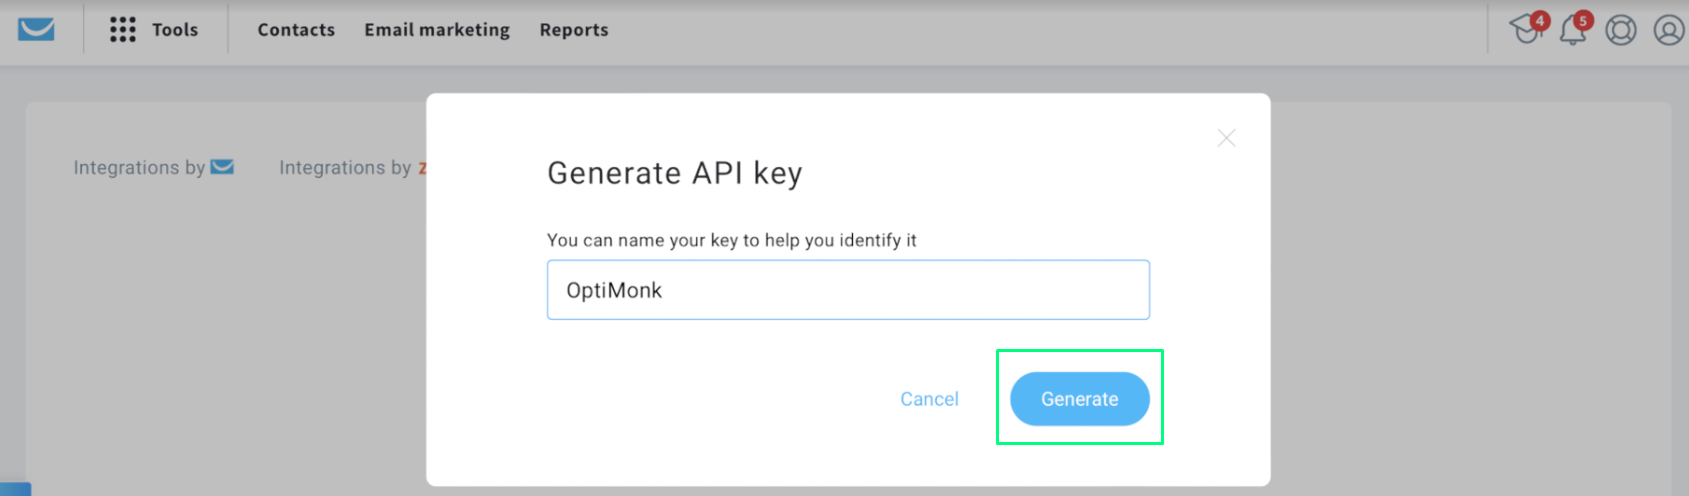This screenshot has width=1689, height=496.
Task: Switch to Integrations by Zapier tab
Action: [353, 167]
